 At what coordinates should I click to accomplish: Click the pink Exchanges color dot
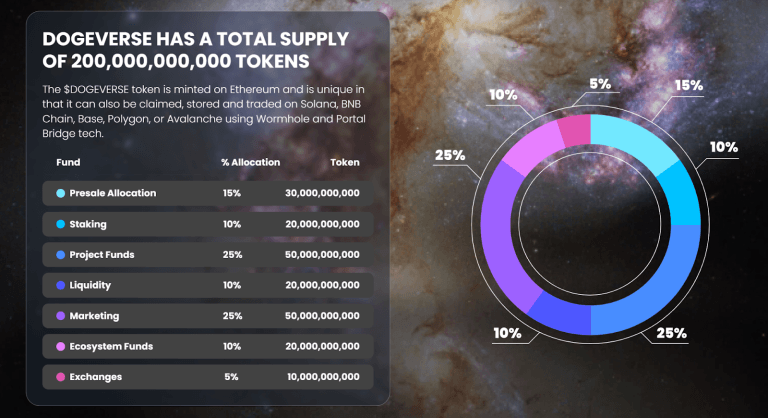[x=61, y=377]
